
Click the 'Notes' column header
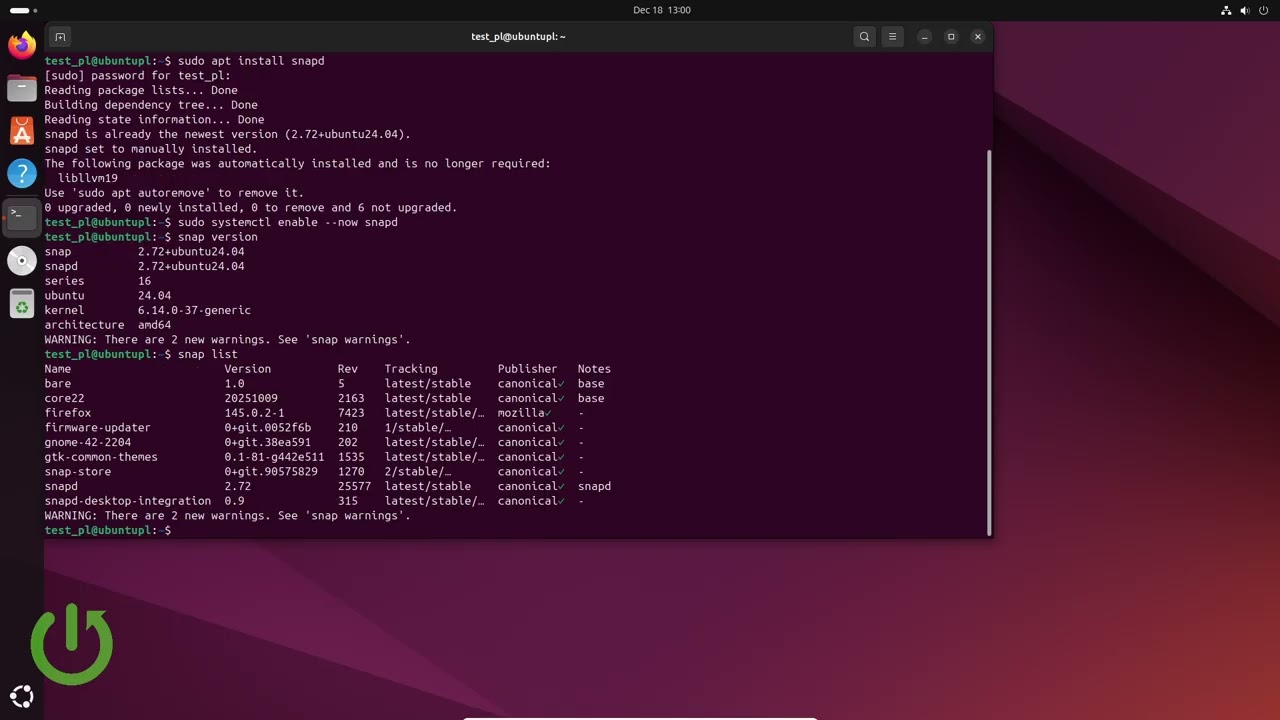[594, 369]
